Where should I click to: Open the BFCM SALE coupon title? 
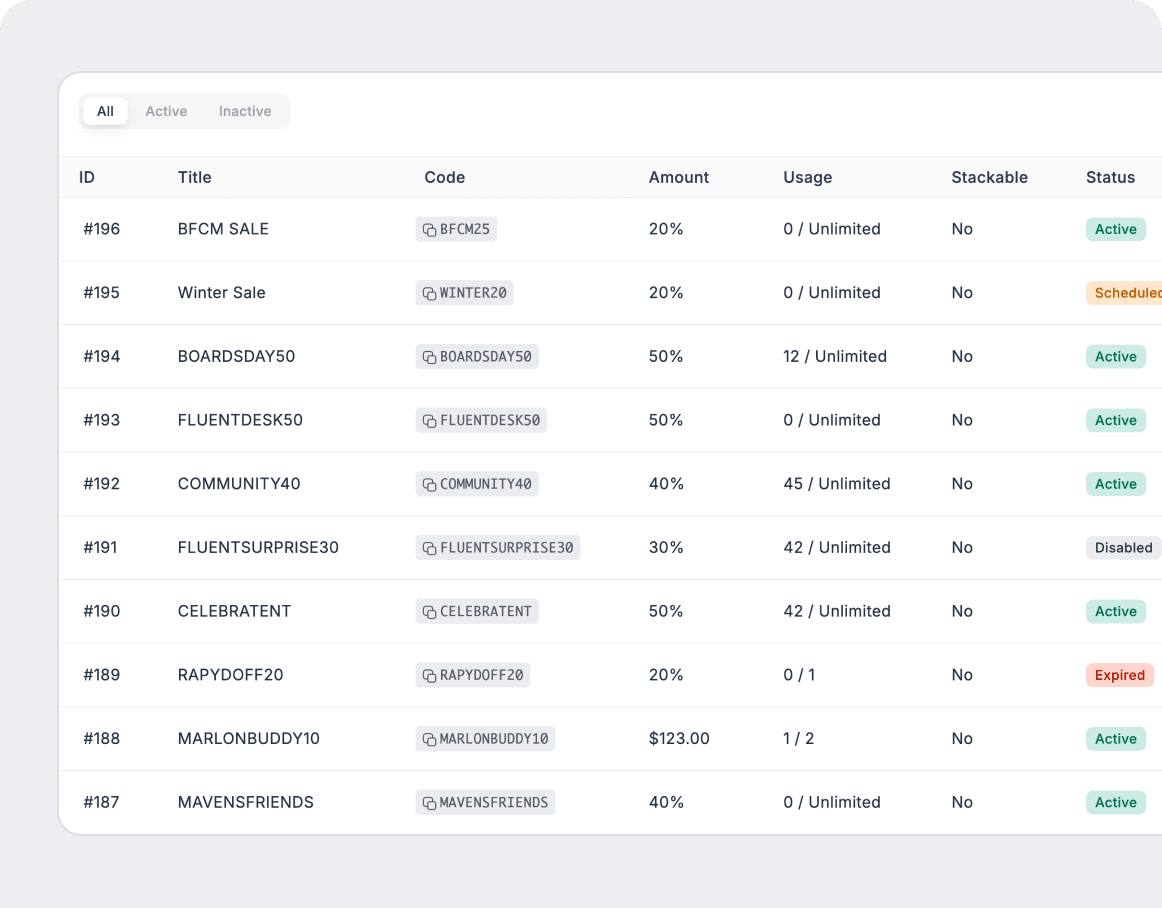point(223,229)
